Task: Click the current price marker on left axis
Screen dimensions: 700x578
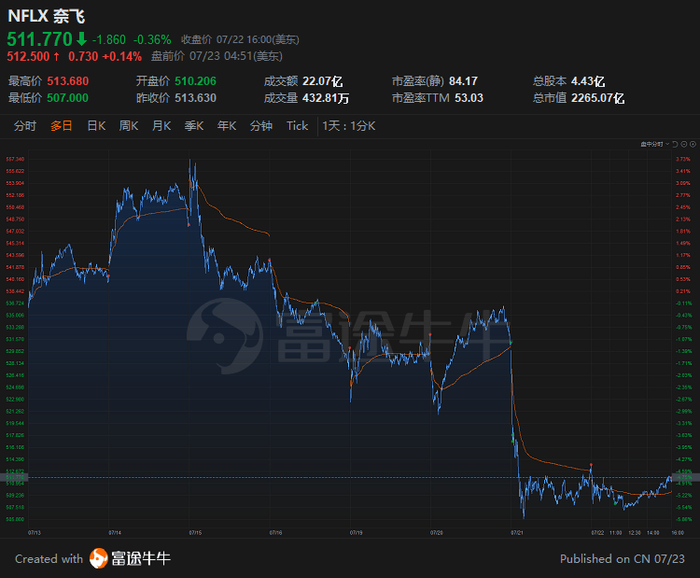Action: click(x=14, y=478)
